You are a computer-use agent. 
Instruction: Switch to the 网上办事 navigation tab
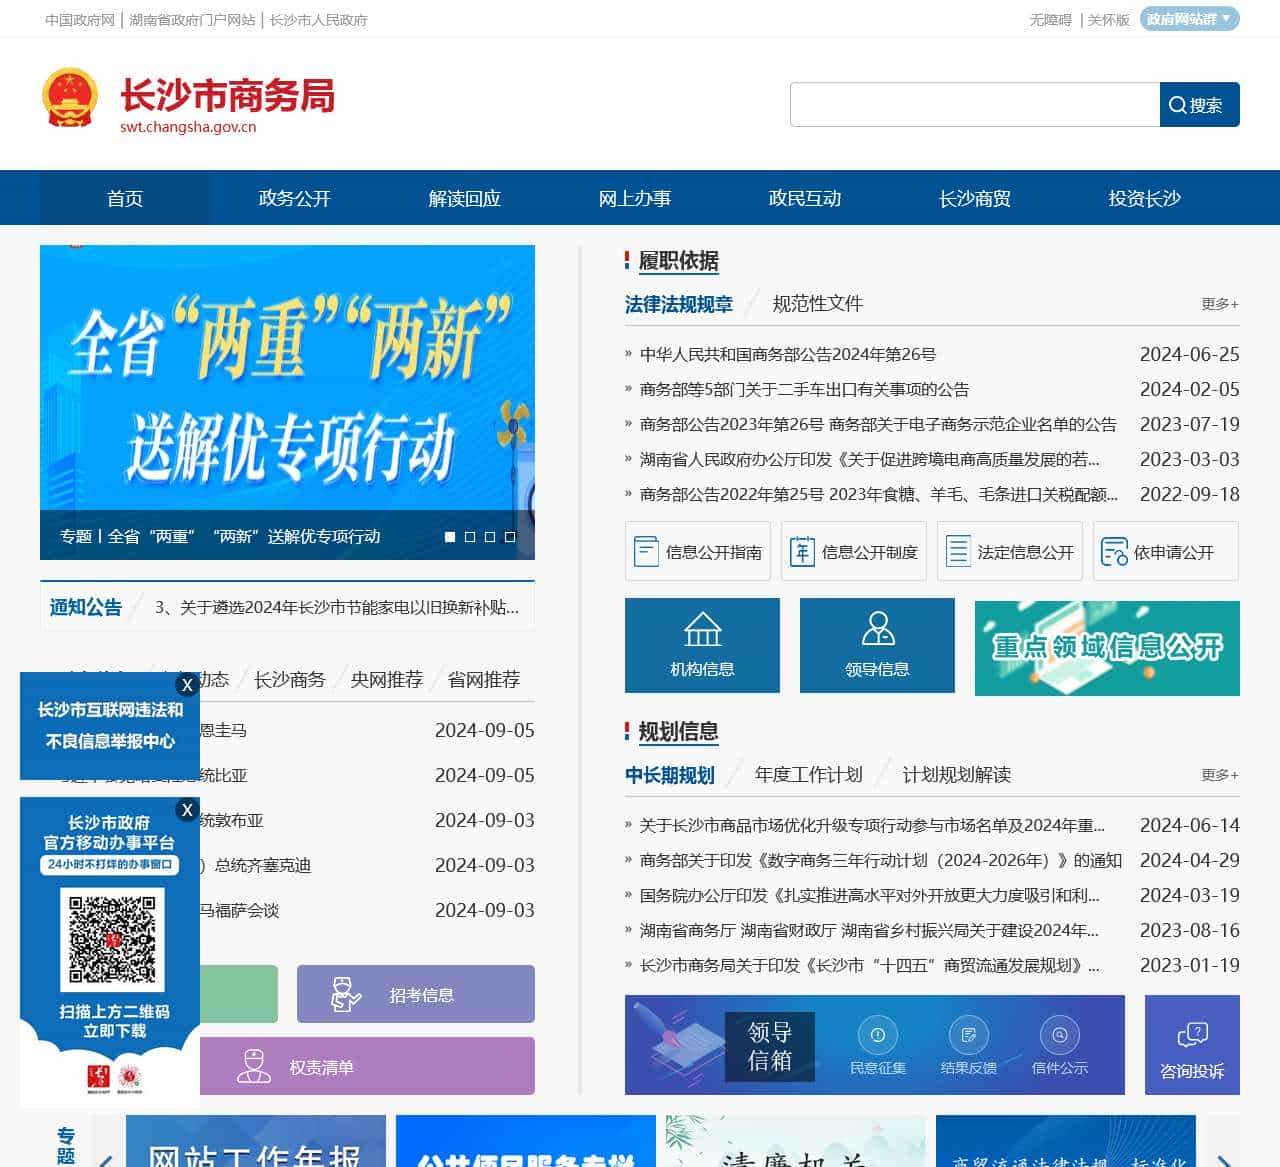(636, 198)
